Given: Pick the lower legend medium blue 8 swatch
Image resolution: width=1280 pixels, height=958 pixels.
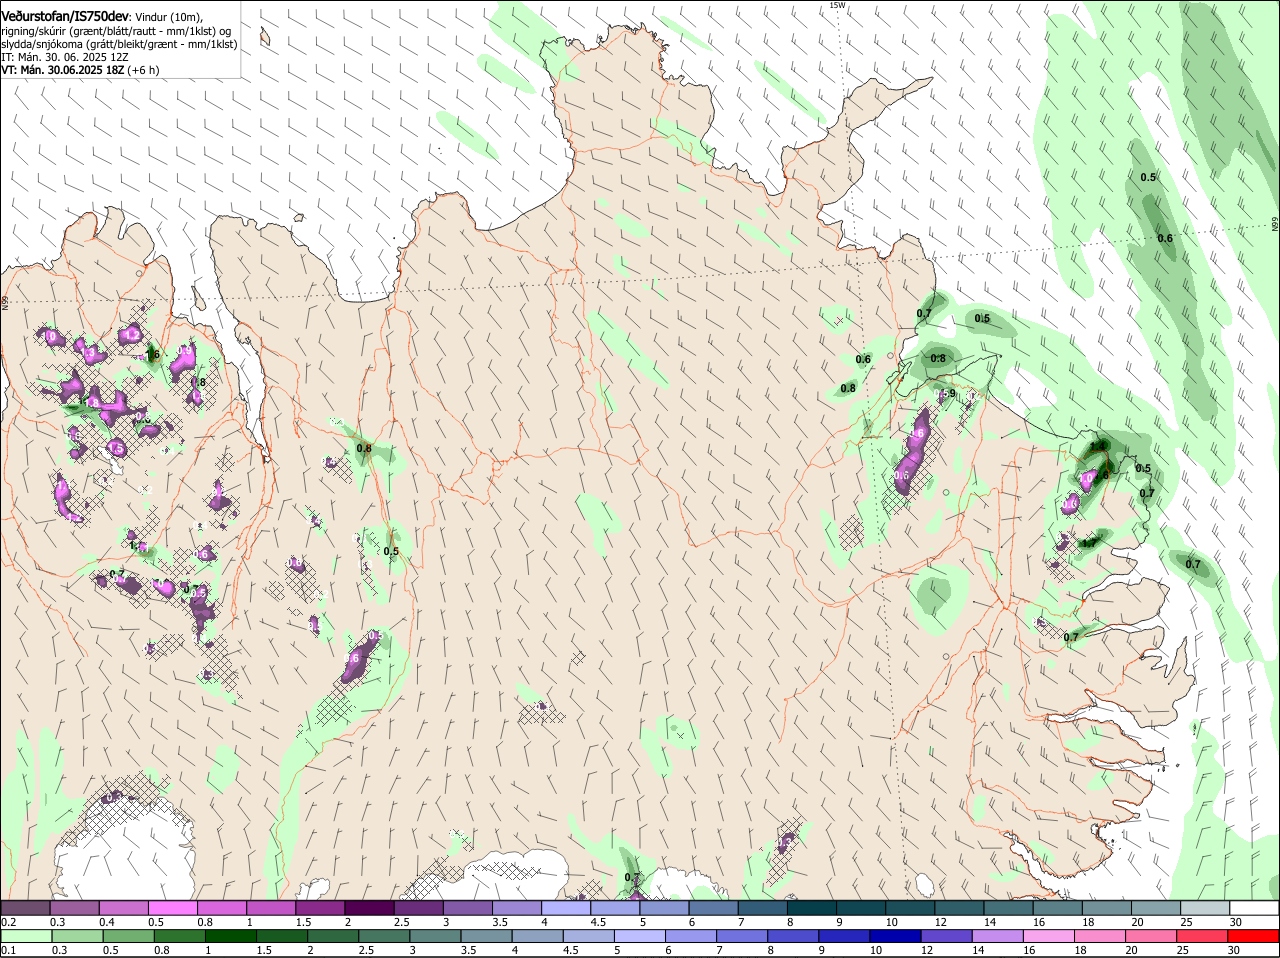Looking at the screenshot, I should [x=794, y=936].
